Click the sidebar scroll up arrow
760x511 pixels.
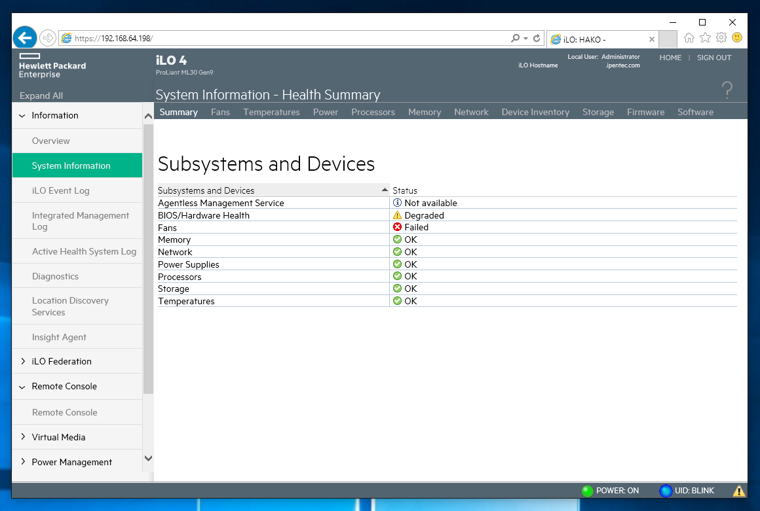point(148,116)
